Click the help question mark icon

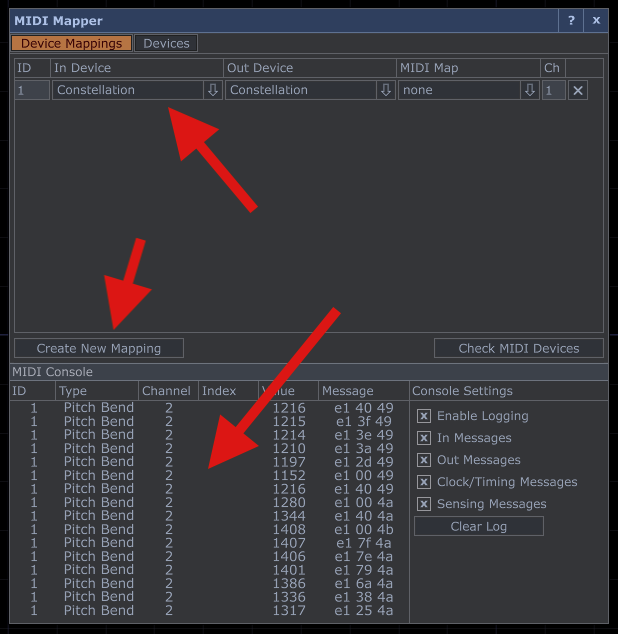click(x=571, y=20)
